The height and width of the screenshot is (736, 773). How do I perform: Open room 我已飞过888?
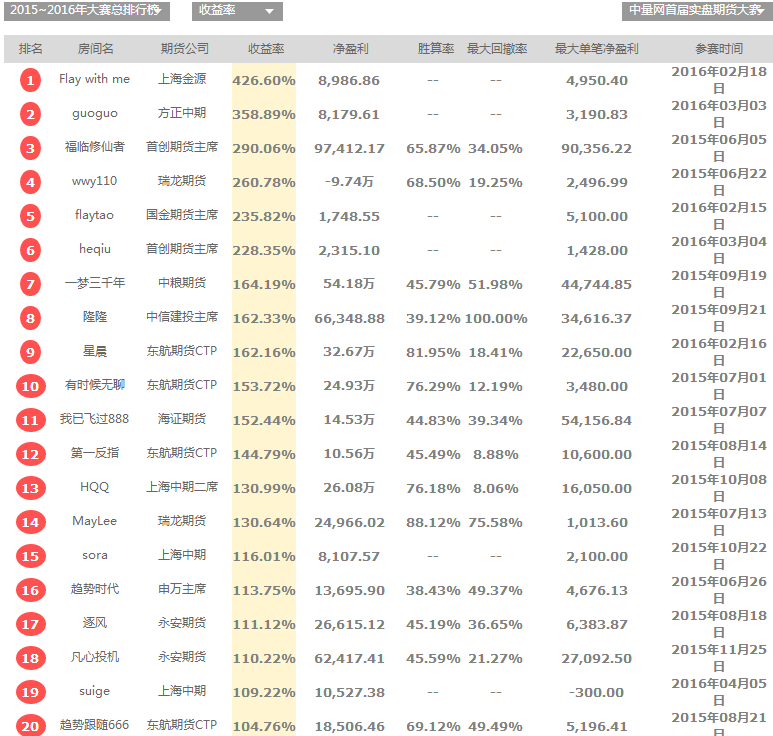[x=95, y=419]
